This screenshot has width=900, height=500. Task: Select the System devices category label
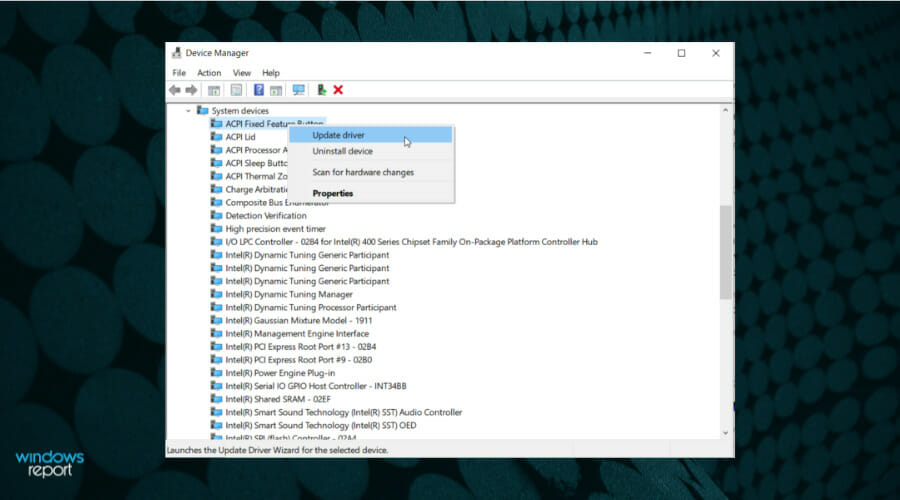click(x=240, y=111)
